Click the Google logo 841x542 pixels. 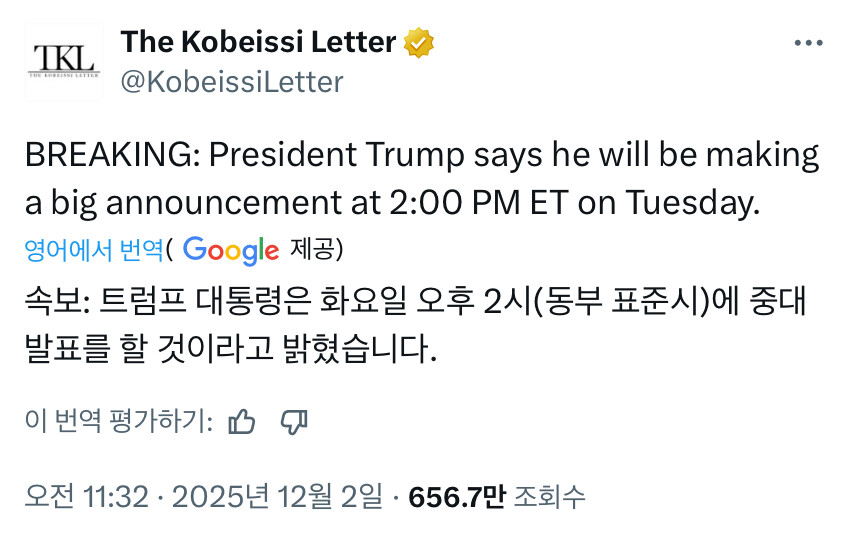(231, 249)
